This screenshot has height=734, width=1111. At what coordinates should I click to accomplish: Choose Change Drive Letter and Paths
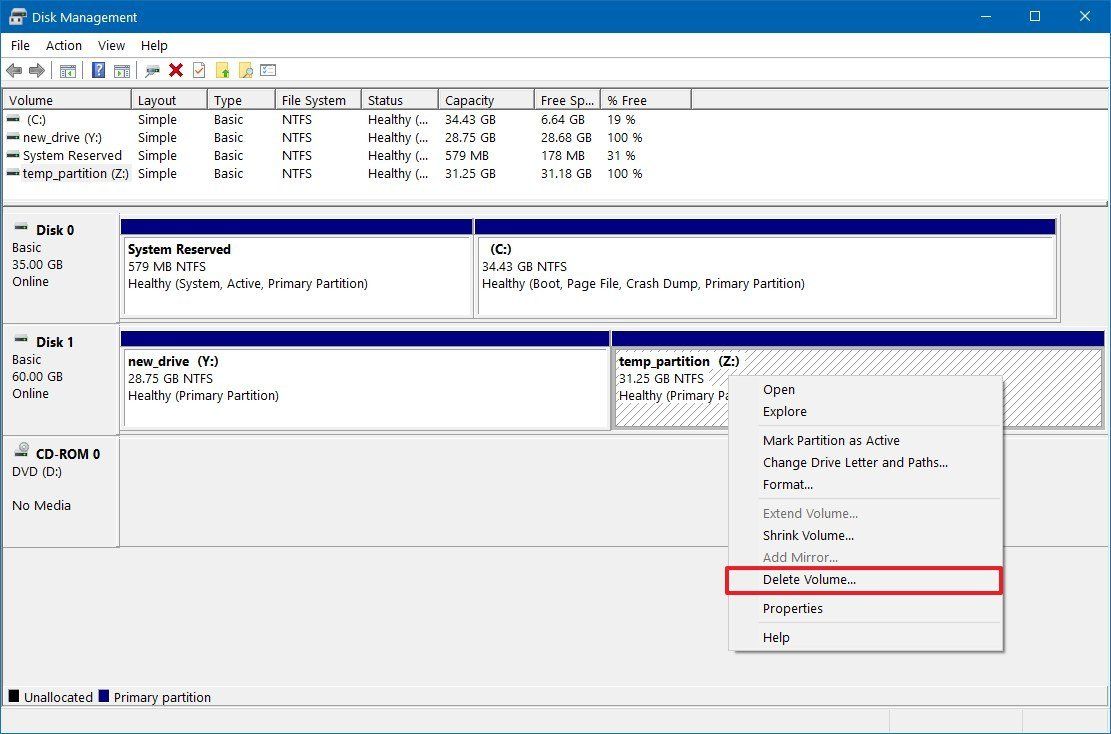point(856,462)
